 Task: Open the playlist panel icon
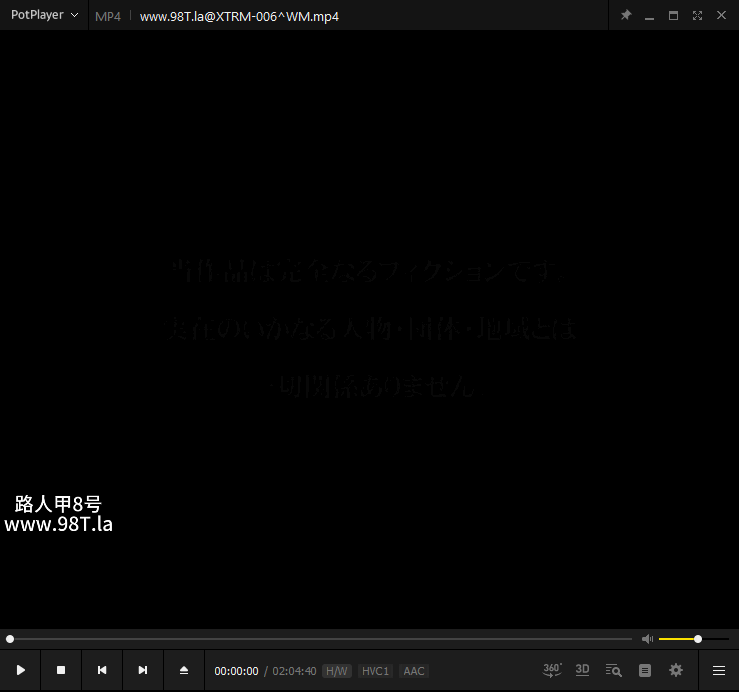tap(645, 670)
